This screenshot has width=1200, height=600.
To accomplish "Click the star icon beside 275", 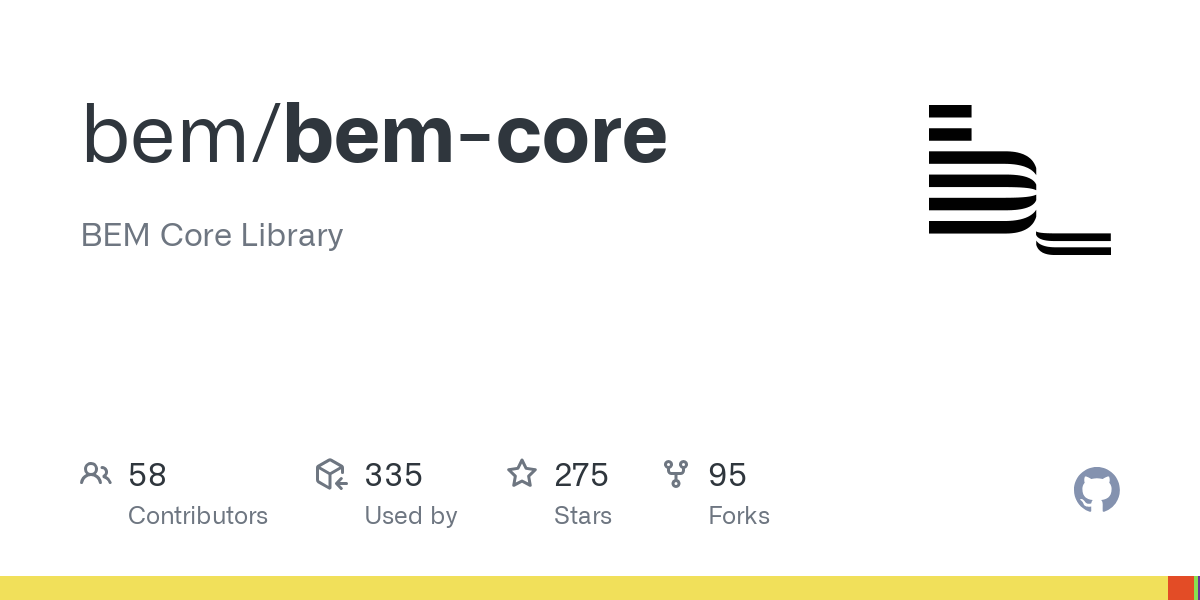I will (x=522, y=474).
